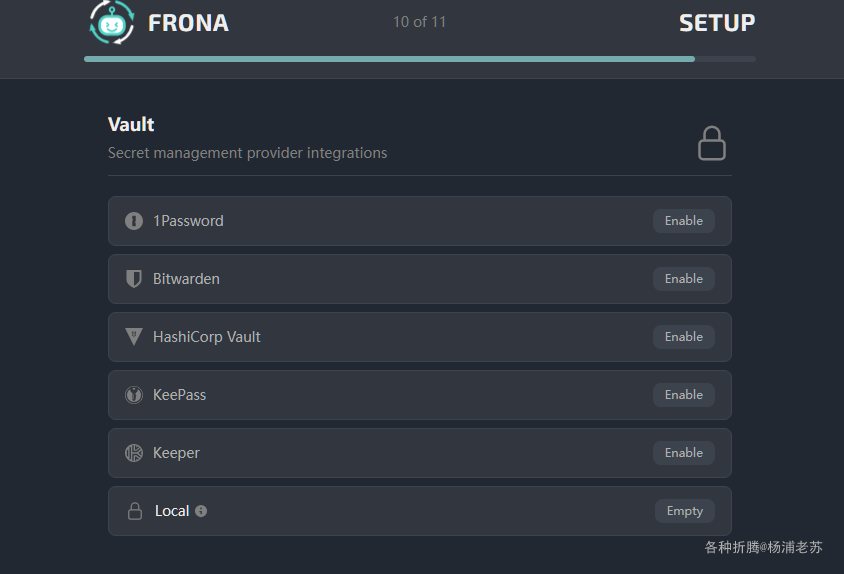
Task: Click the Bitwarden shield icon
Action: coord(134,279)
